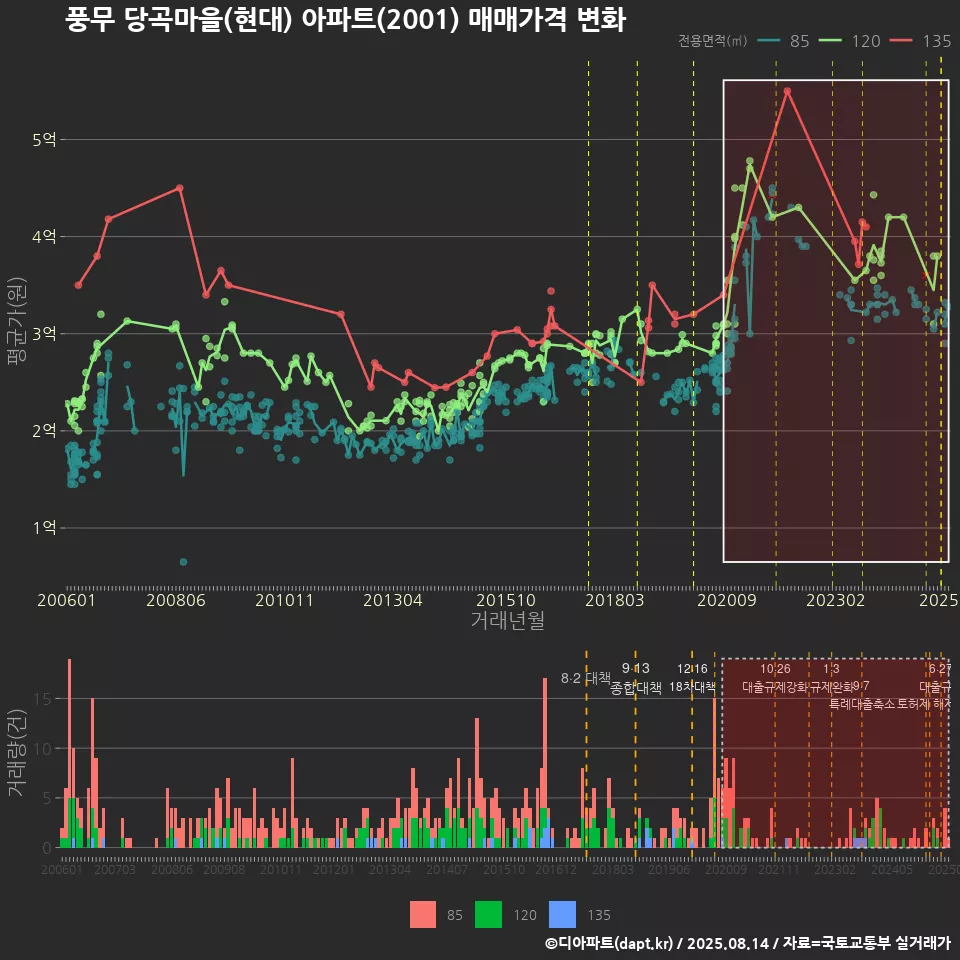The width and height of the screenshot is (960, 960).
Task: Click the 특례대출축소 annotation text
Action: pyautogui.click(x=862, y=704)
